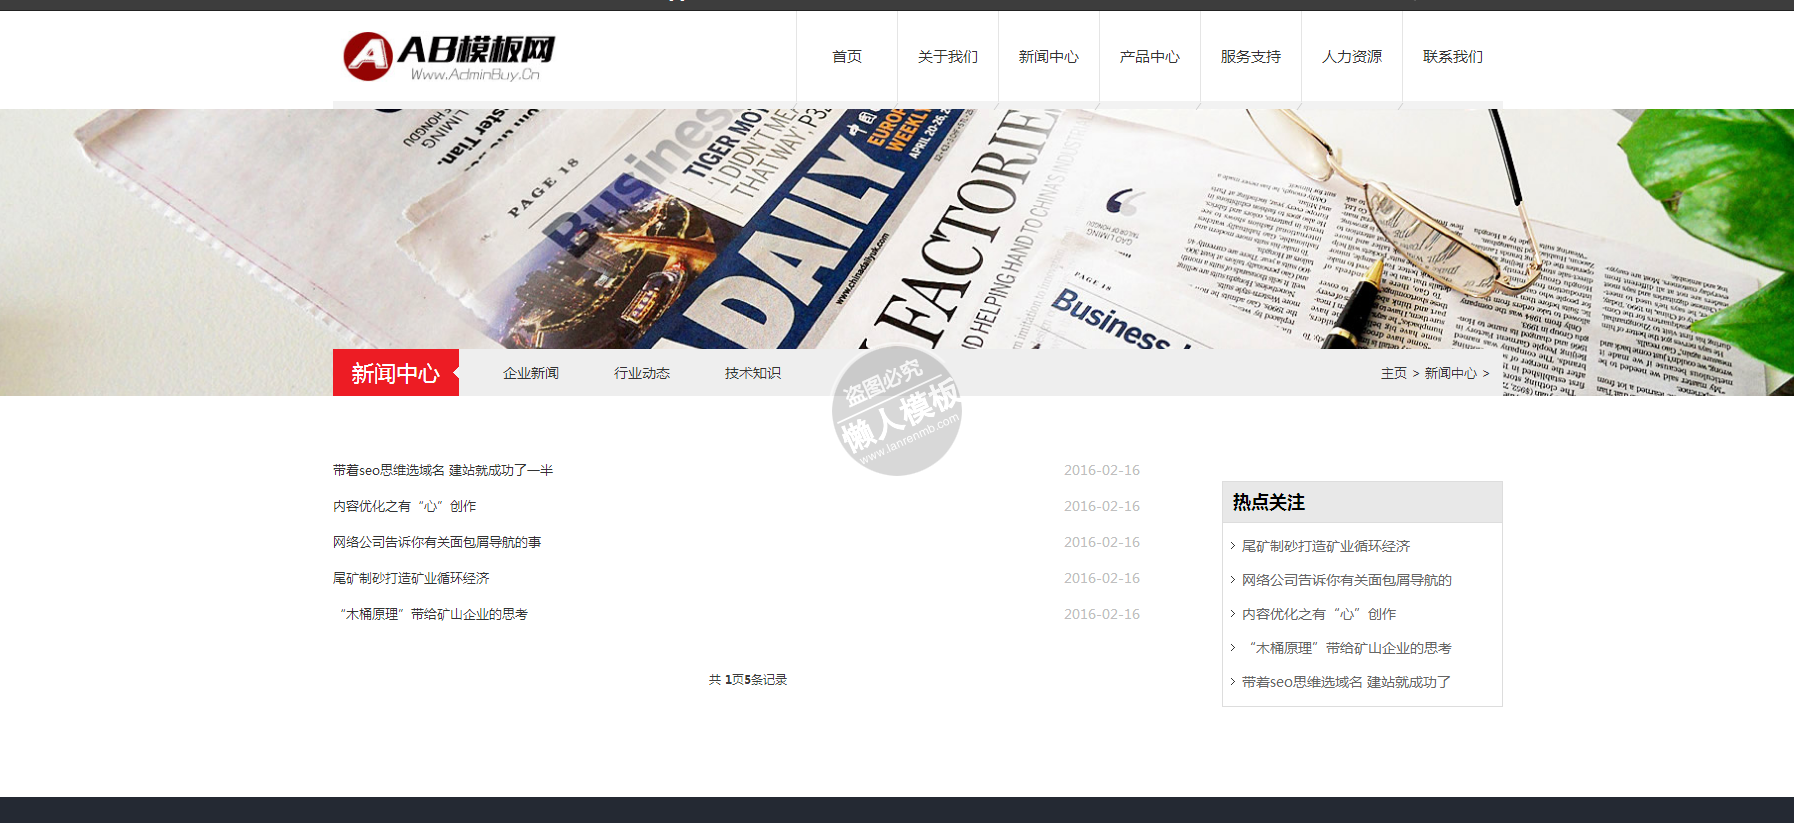Click "木桶原理"带给矿山企业的思考 in the 热点关注 sidebar
The width and height of the screenshot is (1794, 823).
click(1347, 648)
